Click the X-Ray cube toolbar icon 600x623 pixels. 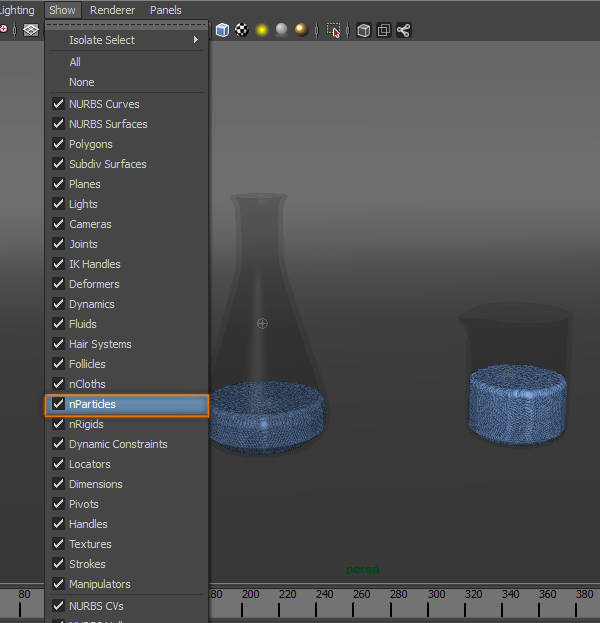pyautogui.click(x=364, y=30)
